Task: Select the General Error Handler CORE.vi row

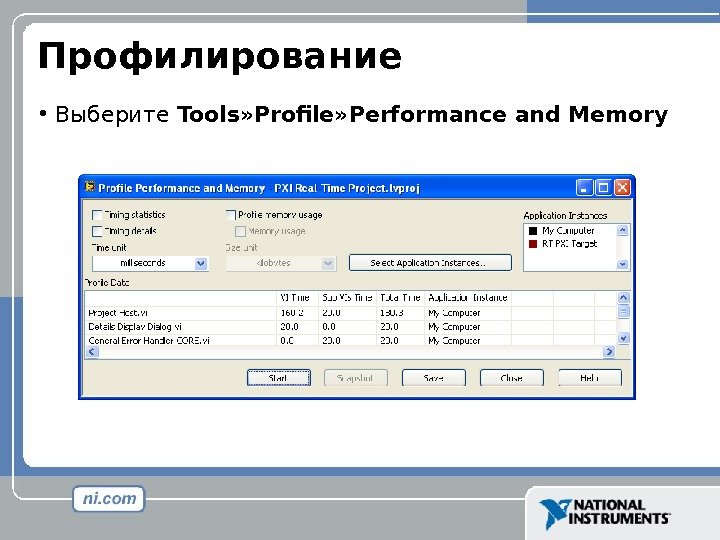Action: pyautogui.click(x=350, y=340)
